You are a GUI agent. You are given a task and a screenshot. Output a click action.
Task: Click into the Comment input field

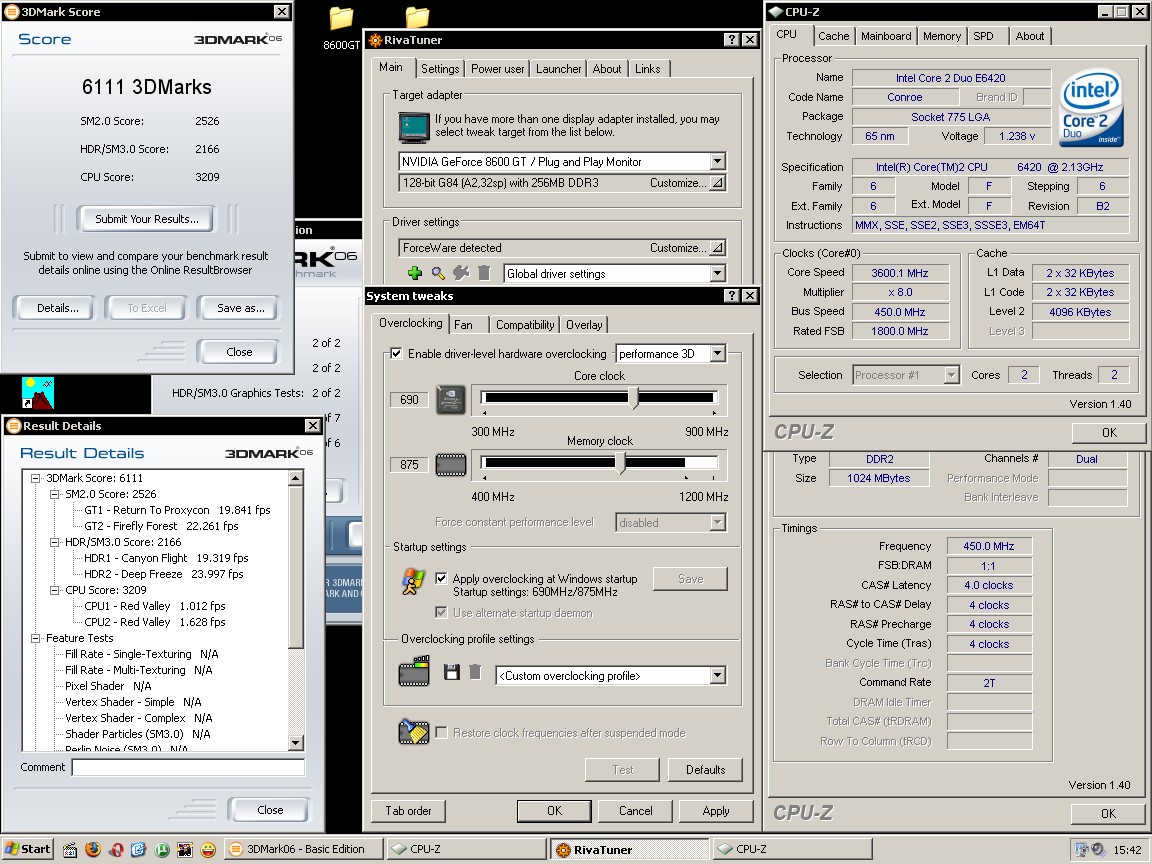(188, 767)
